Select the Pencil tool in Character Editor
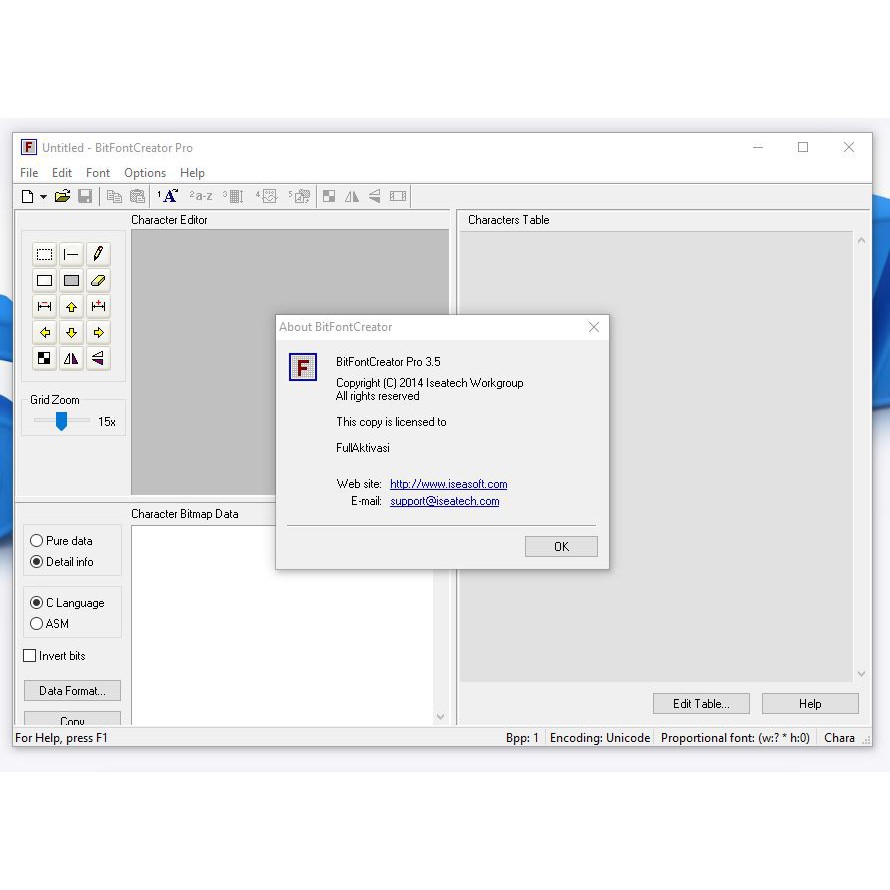The image size is (890, 890). [98, 253]
